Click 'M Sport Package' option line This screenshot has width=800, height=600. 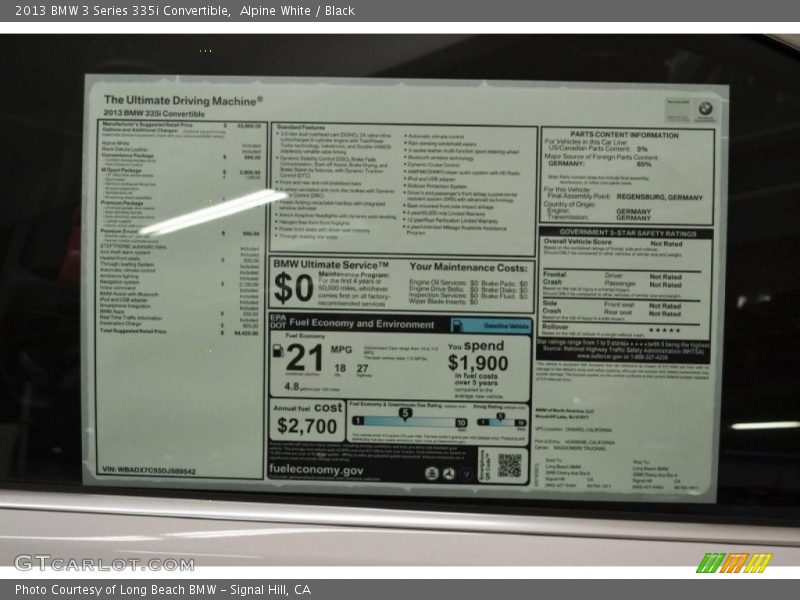click(x=121, y=170)
